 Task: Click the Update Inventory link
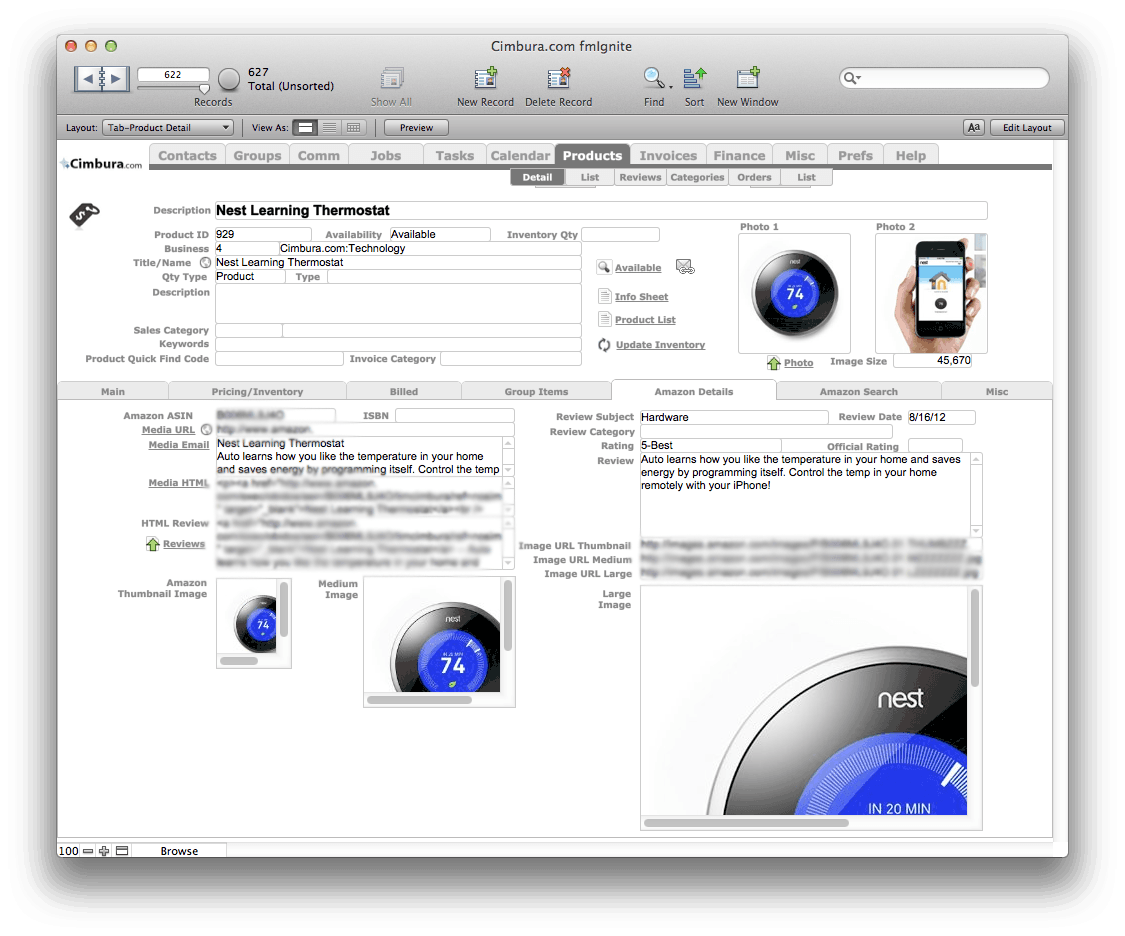[x=660, y=345]
